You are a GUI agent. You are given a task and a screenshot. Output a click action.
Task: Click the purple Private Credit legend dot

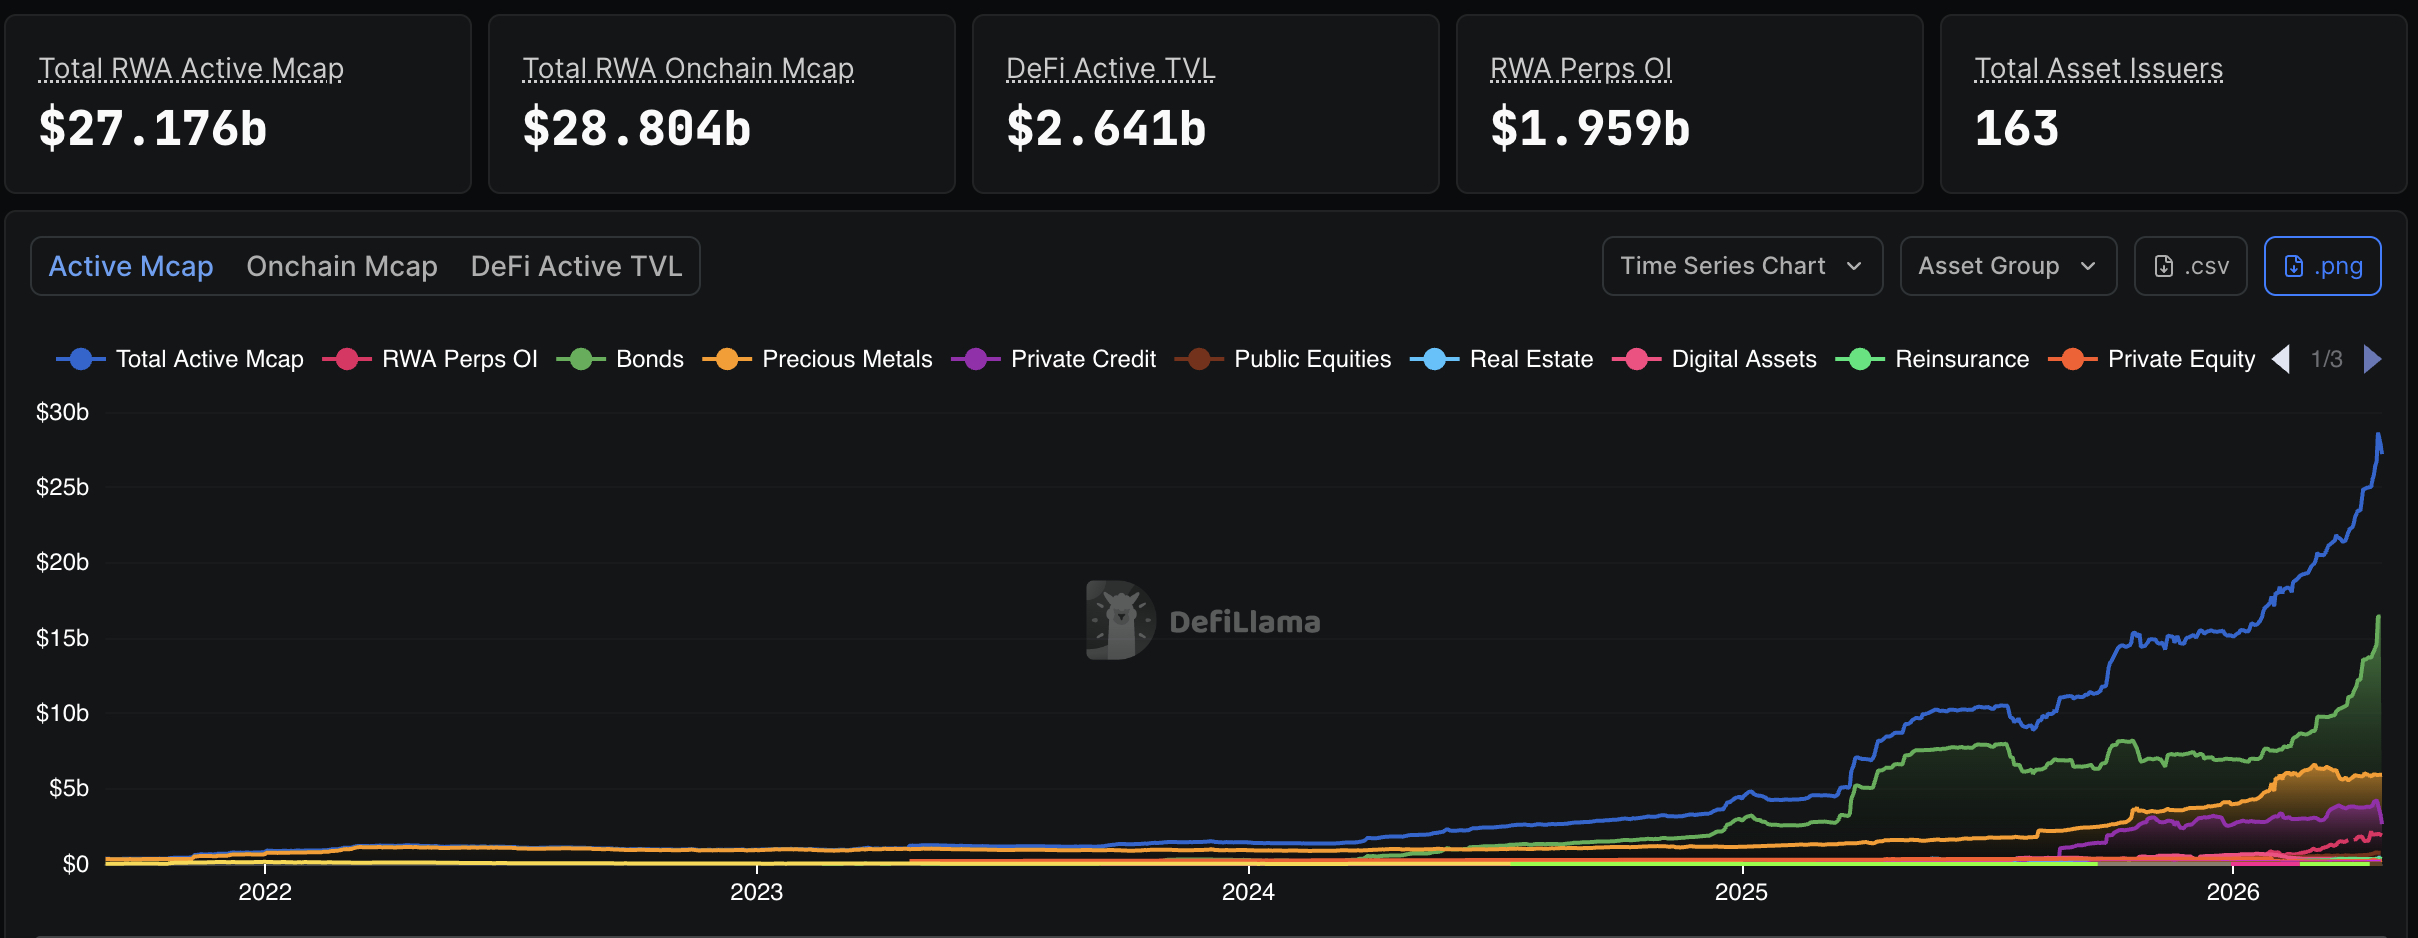pyautogui.click(x=975, y=358)
